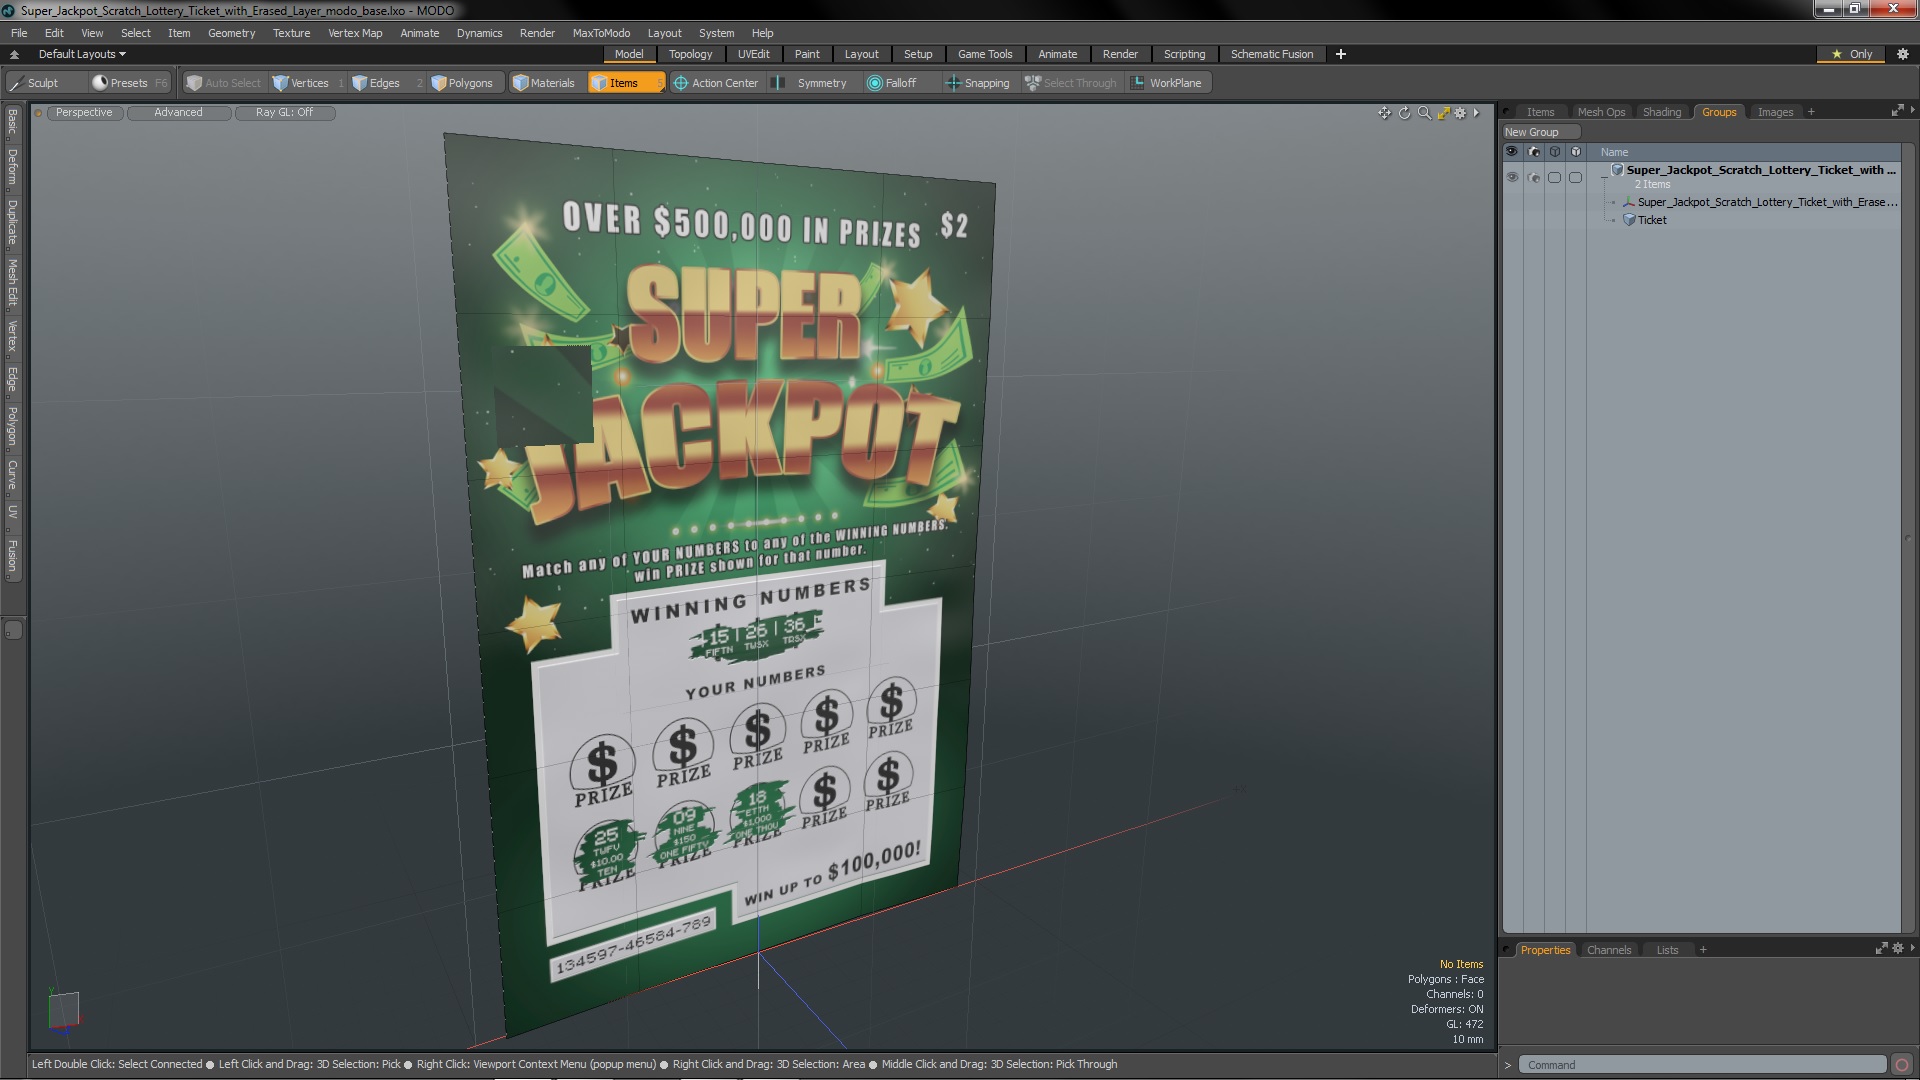Select Polygons selection mode

click(462, 83)
